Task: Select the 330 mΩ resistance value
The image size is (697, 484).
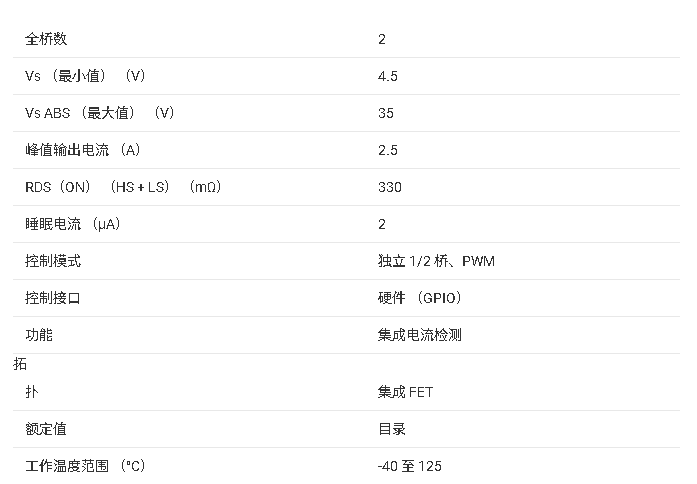Action: tap(390, 187)
